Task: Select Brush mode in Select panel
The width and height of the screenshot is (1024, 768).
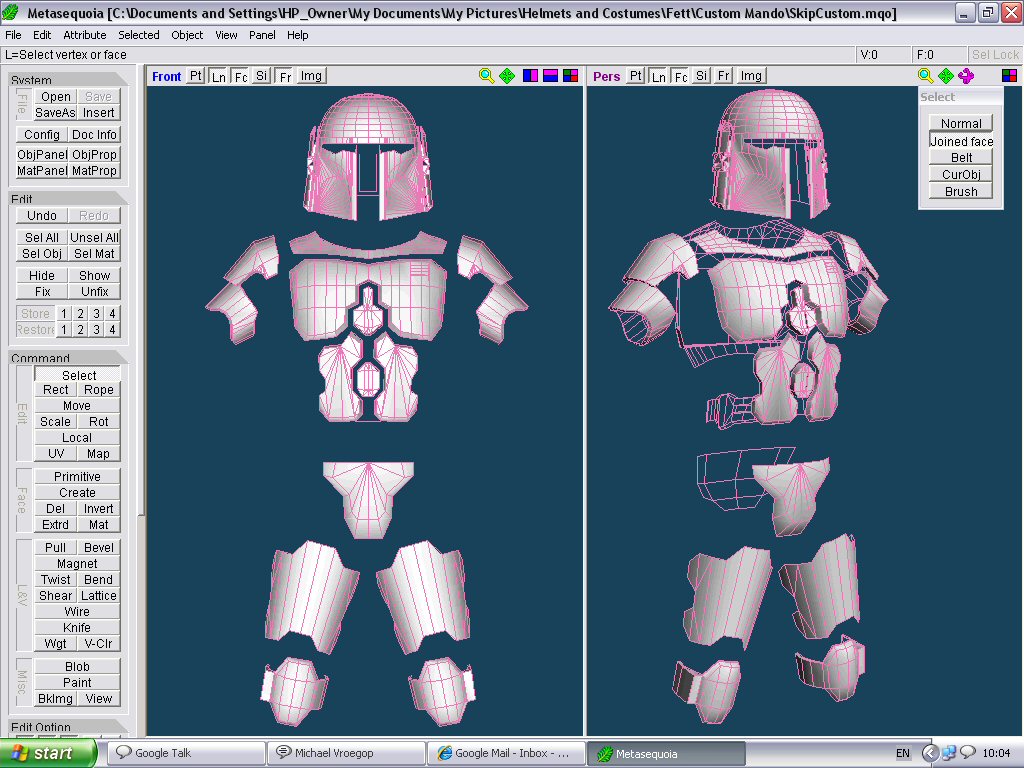Action: [961, 191]
